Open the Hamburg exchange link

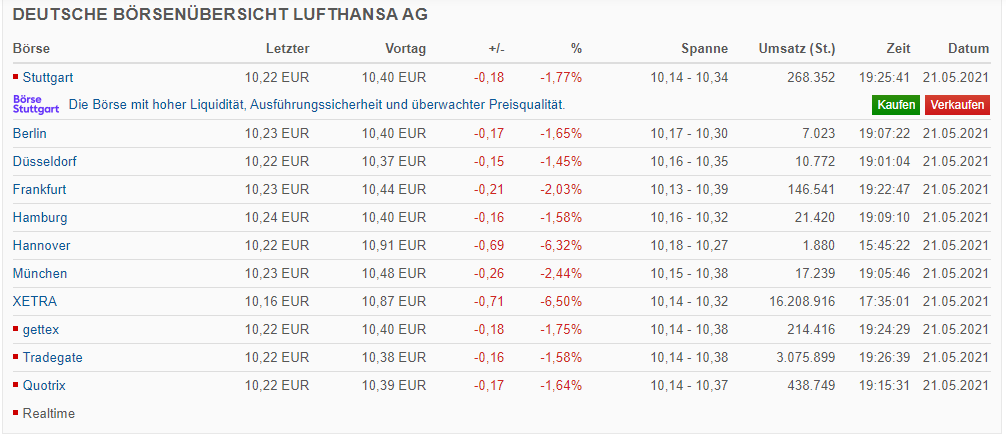tap(40, 217)
